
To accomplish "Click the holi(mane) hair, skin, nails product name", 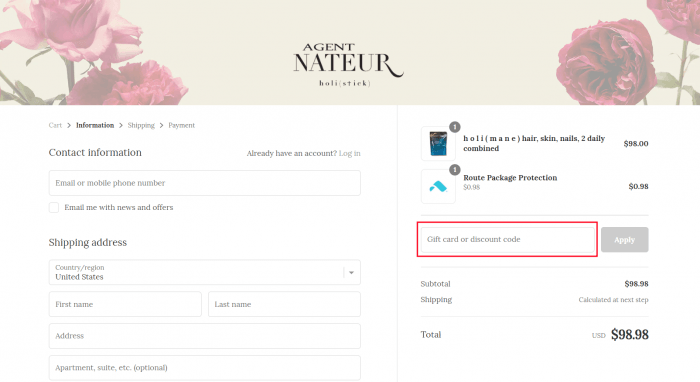I will click(534, 143).
